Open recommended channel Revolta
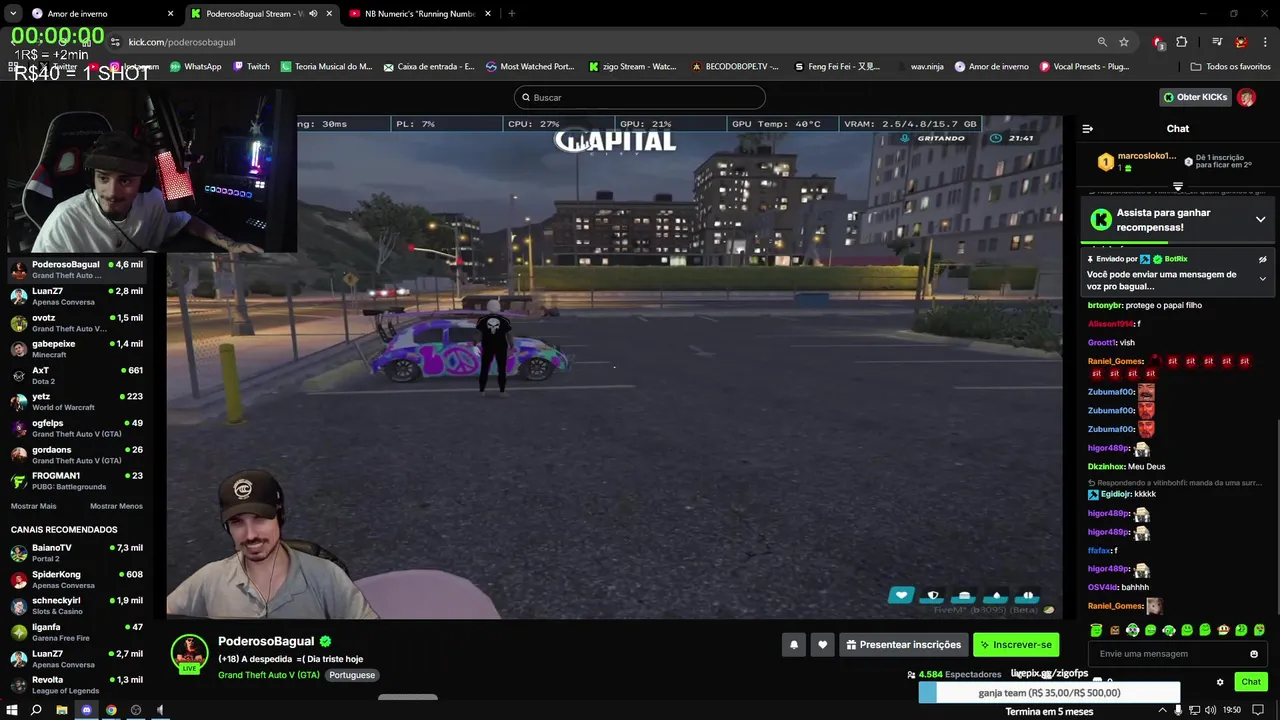The height and width of the screenshot is (720, 1280). 76,685
